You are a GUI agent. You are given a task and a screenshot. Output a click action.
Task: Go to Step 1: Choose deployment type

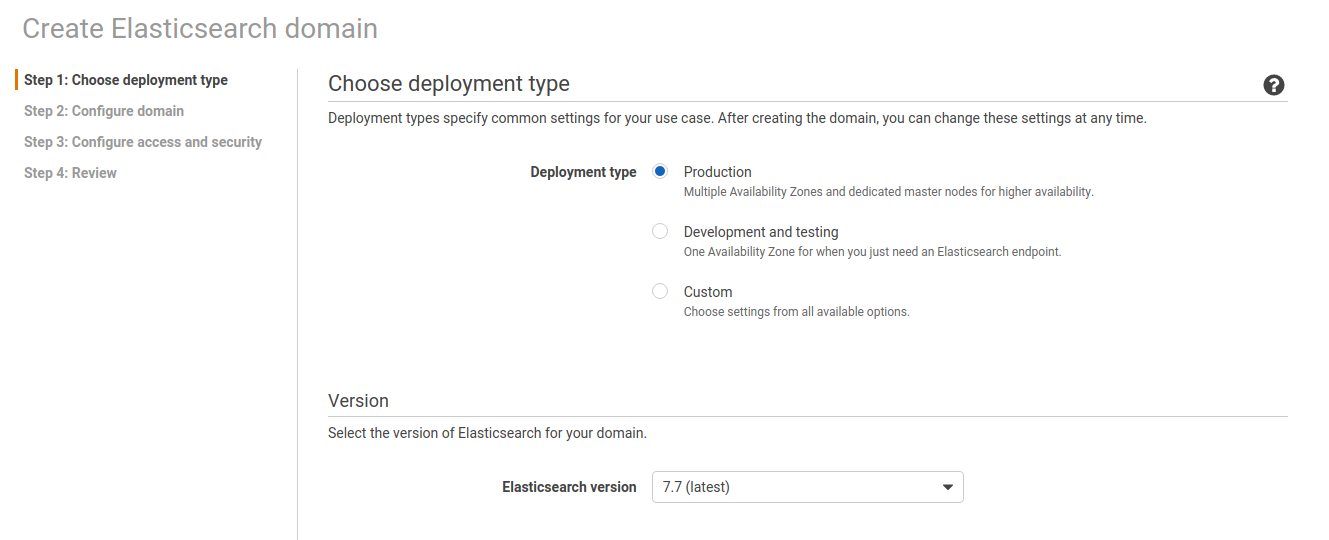click(x=126, y=80)
